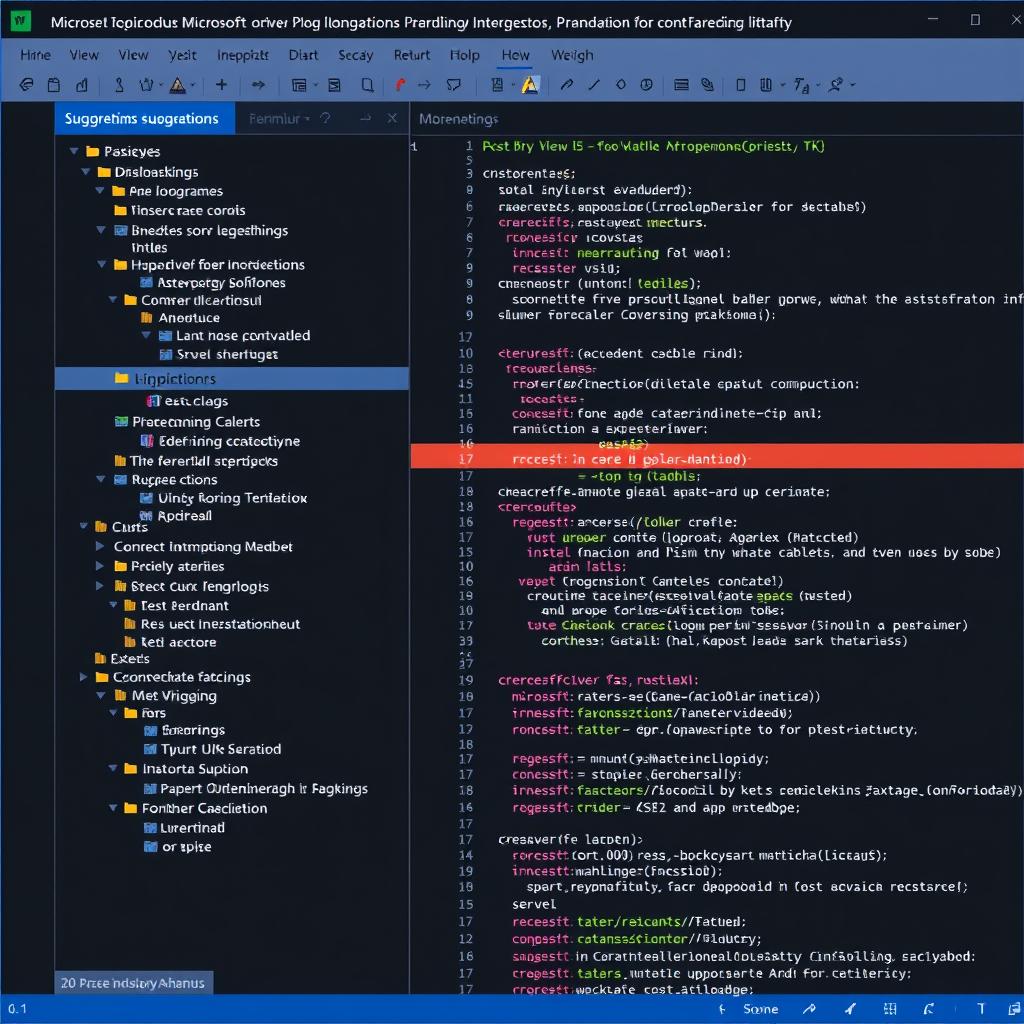The height and width of the screenshot is (1024, 1024).
Task: Collapse the Hupadvef foer Inordeetions folder
Action: click(101, 264)
